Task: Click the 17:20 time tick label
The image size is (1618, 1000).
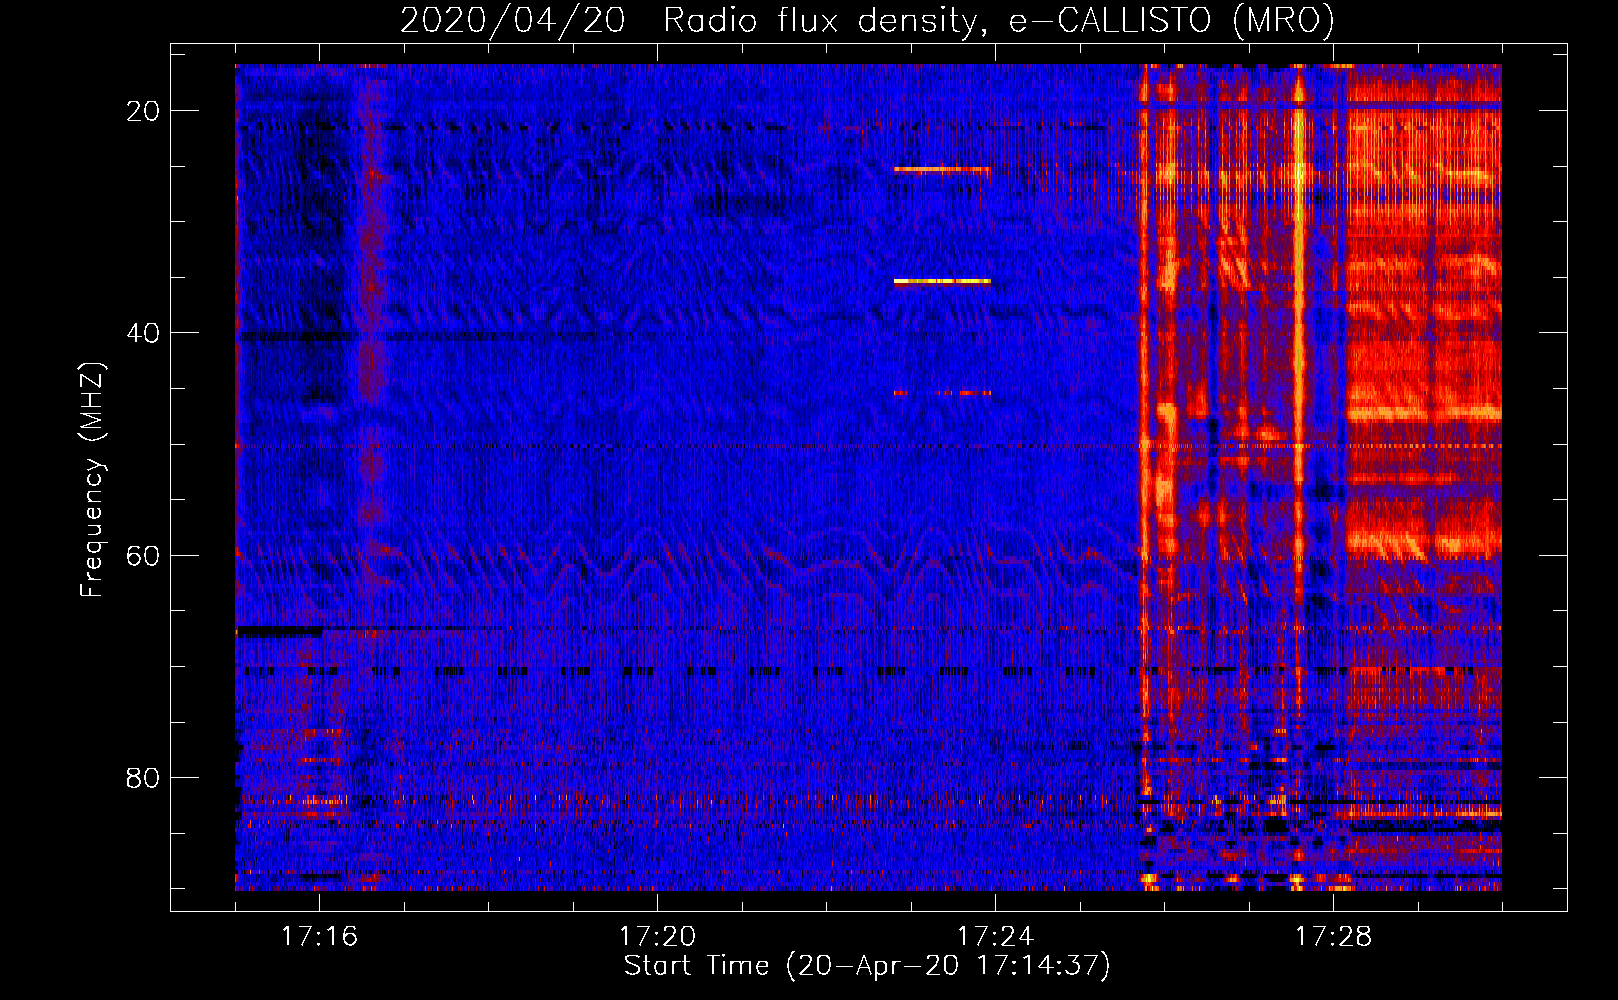Action: [657, 937]
